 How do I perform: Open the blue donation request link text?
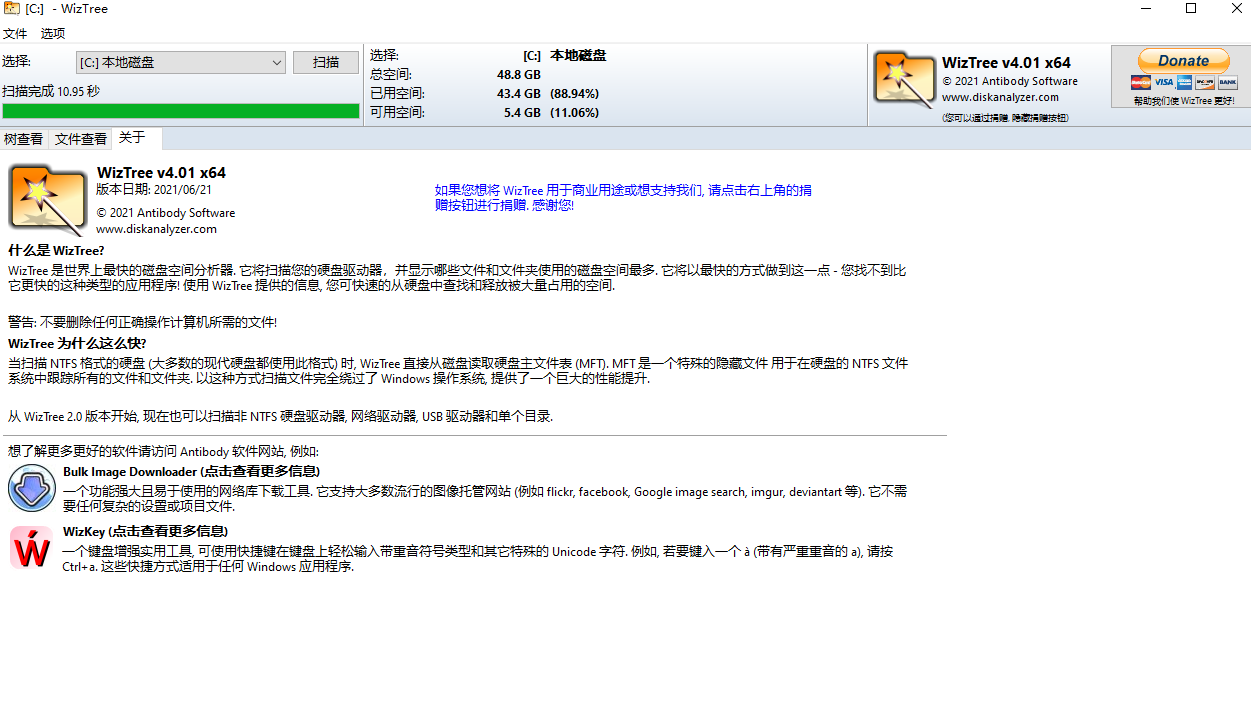622,197
